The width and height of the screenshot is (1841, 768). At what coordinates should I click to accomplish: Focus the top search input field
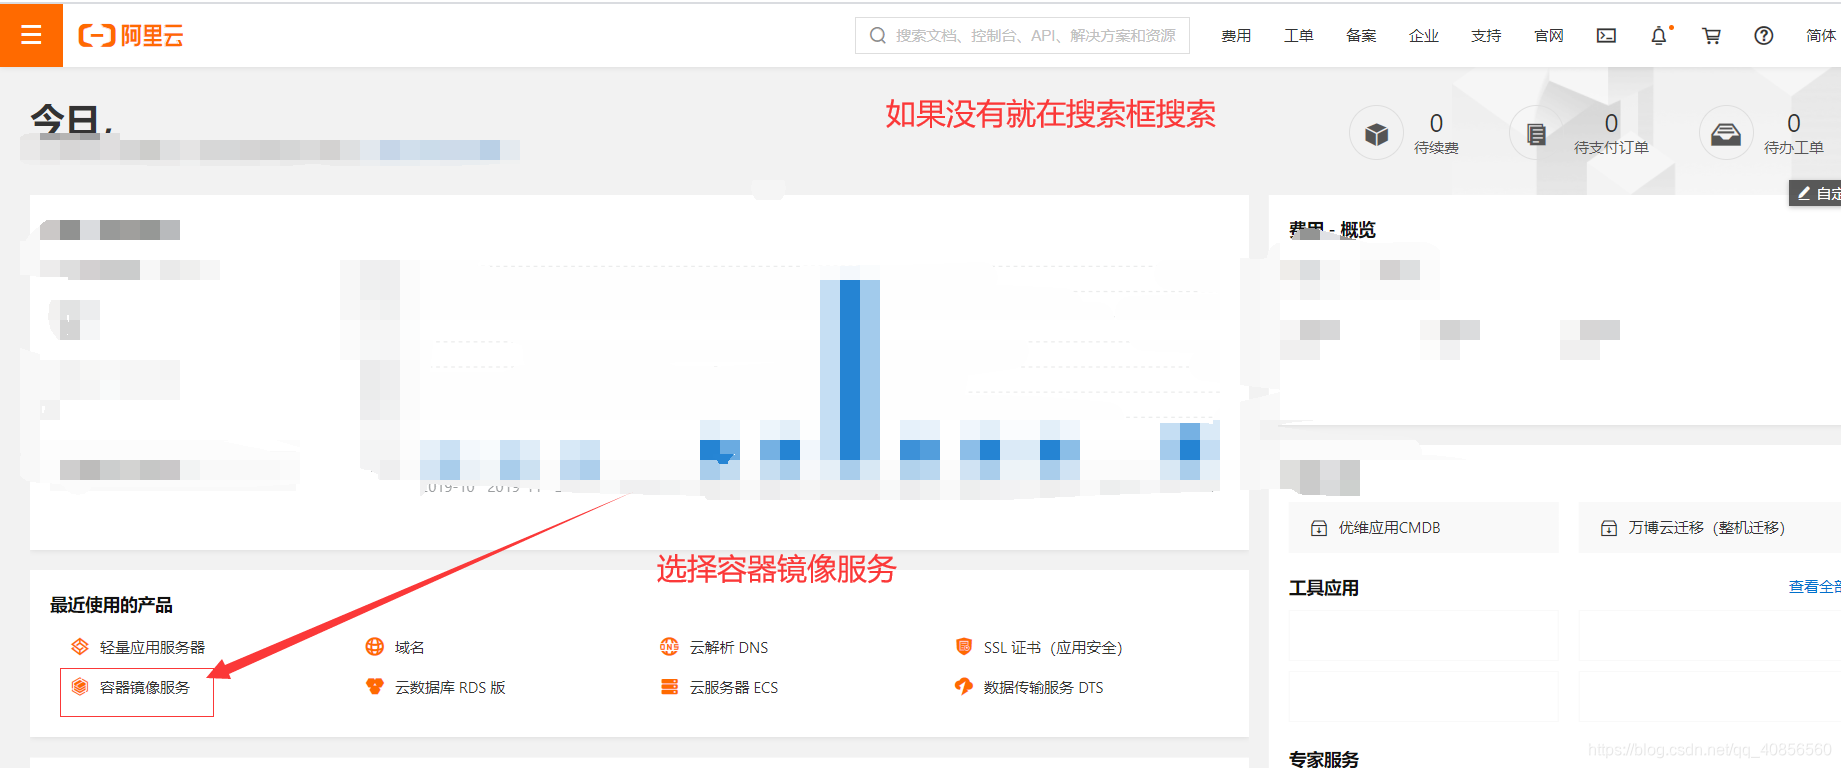(1022, 36)
